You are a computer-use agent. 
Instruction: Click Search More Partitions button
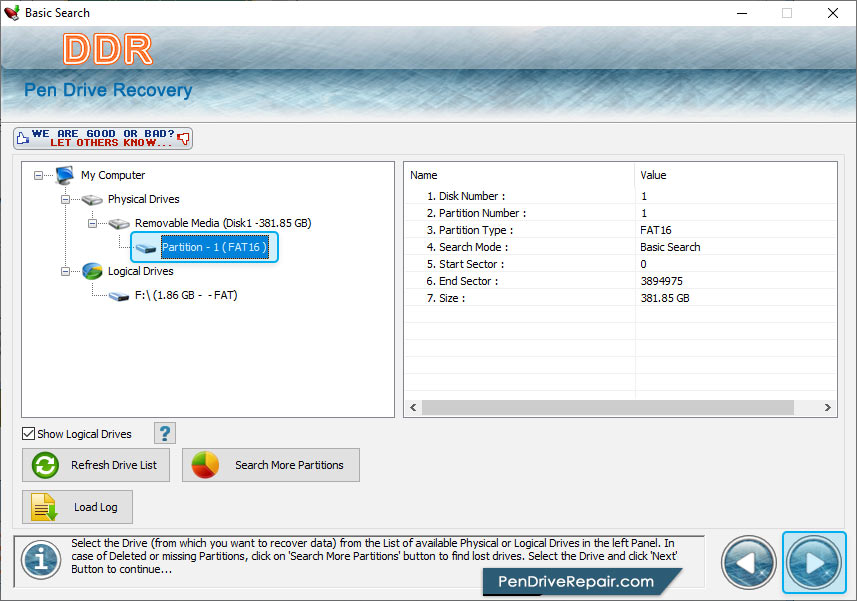tap(271, 465)
